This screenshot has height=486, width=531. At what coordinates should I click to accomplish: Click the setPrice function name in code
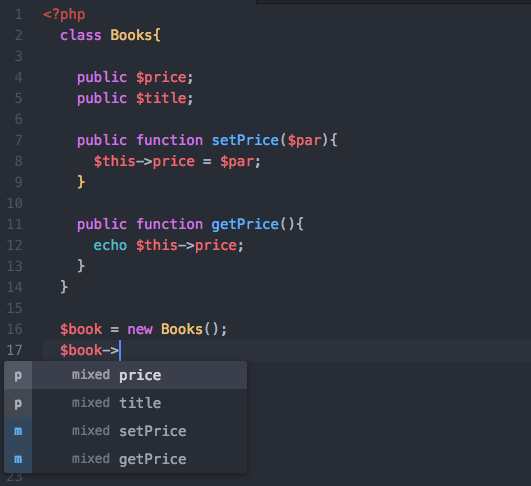coord(245,140)
